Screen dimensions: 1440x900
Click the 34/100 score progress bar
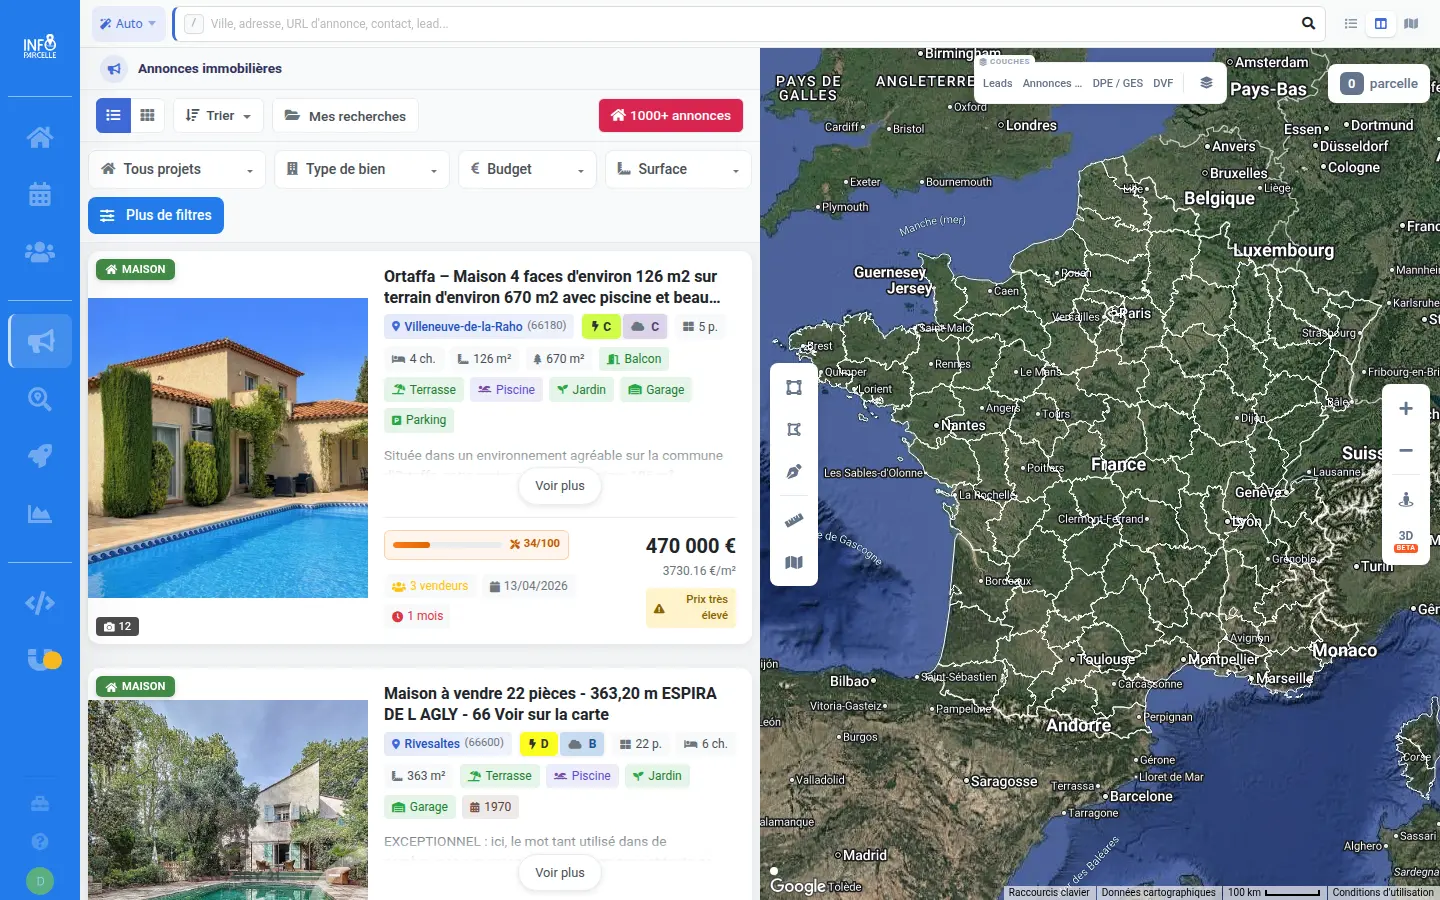477,545
